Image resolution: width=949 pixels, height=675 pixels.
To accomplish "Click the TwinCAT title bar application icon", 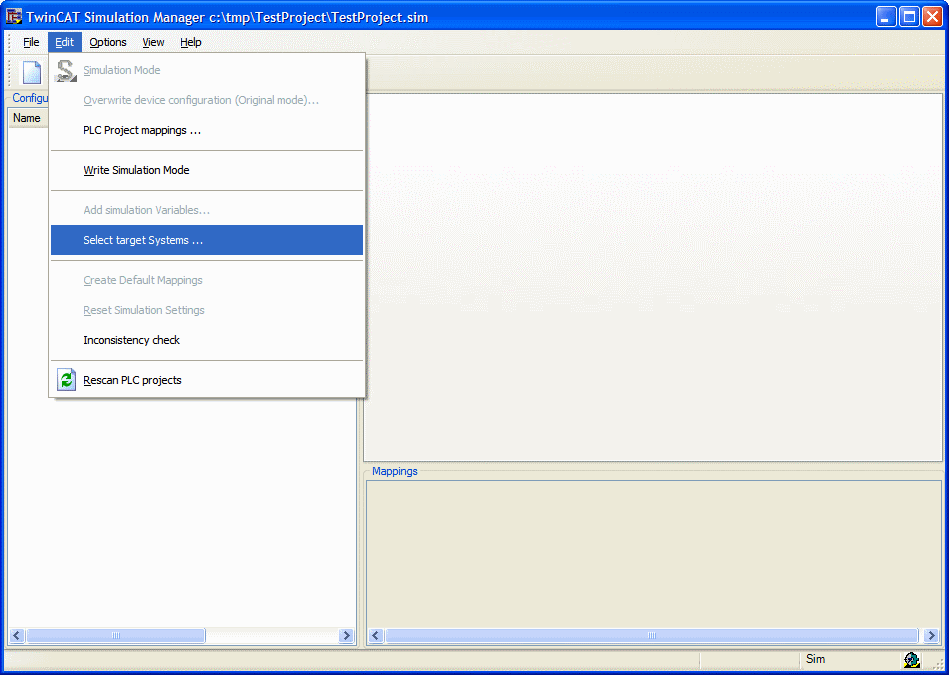I will 13,16.
